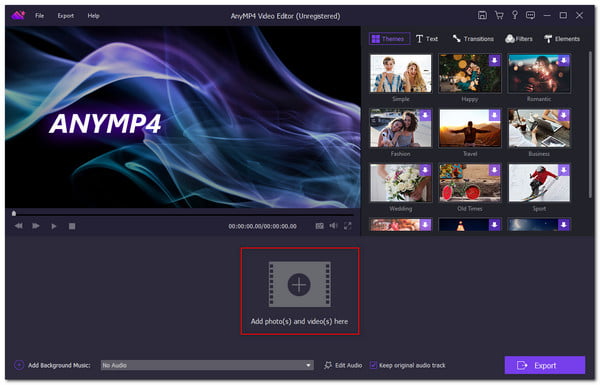Viewport: 600px width, 385px height.
Task: Take a snapshot with the camera icon
Action: click(x=320, y=226)
